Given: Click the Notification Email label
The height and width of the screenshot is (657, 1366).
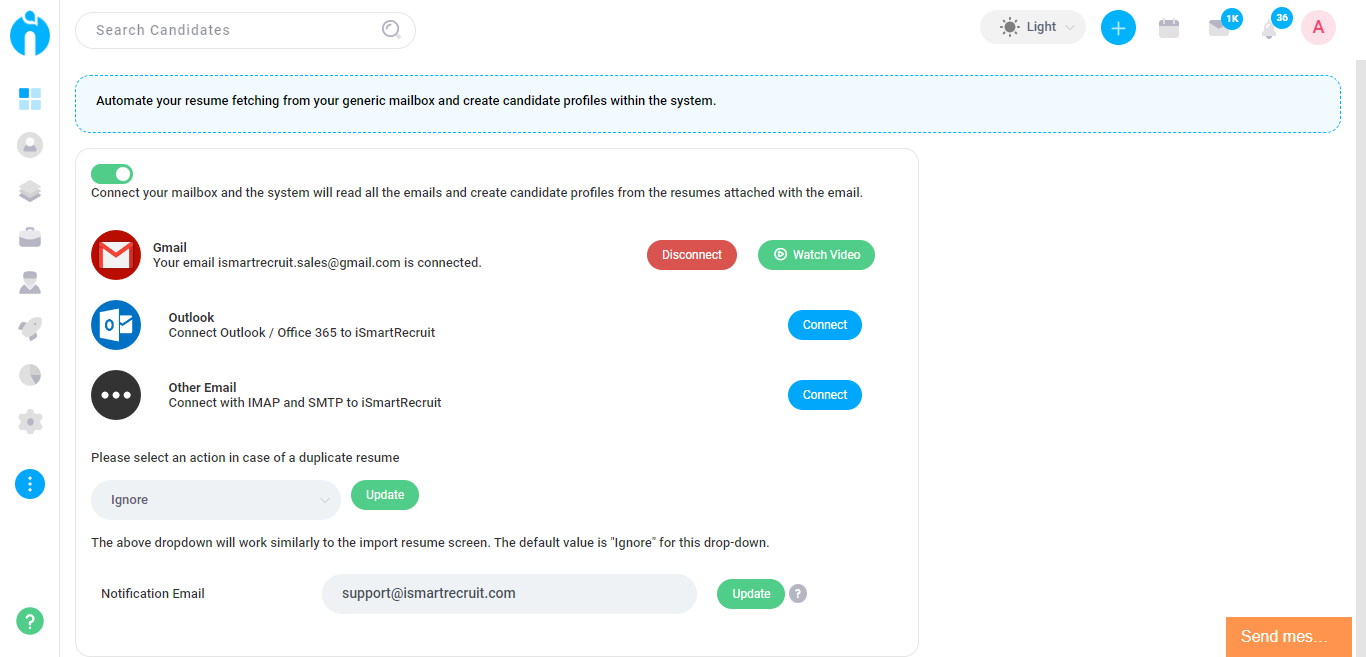Looking at the screenshot, I should tap(153, 594).
